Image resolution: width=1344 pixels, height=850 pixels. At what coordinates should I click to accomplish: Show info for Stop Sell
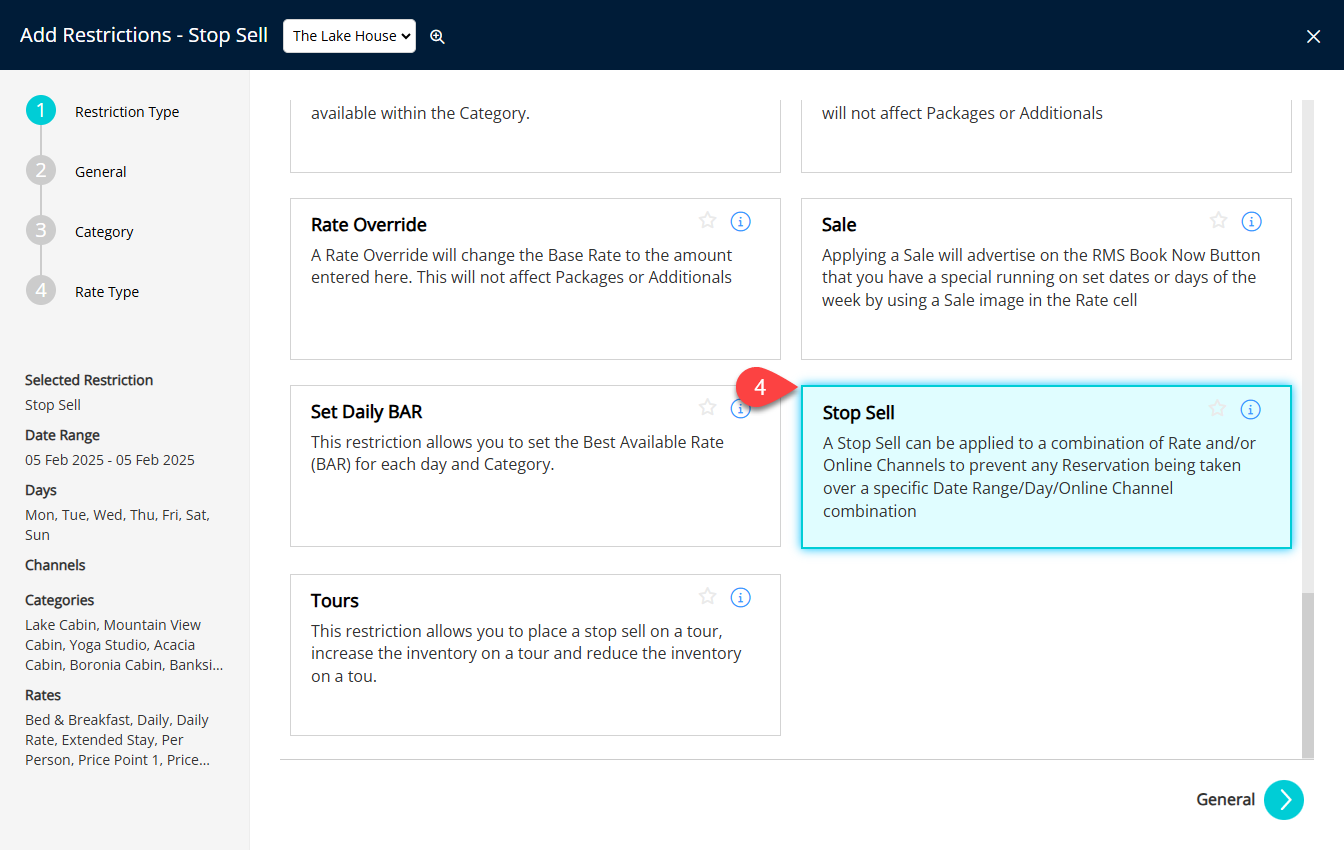pyautogui.click(x=1250, y=409)
